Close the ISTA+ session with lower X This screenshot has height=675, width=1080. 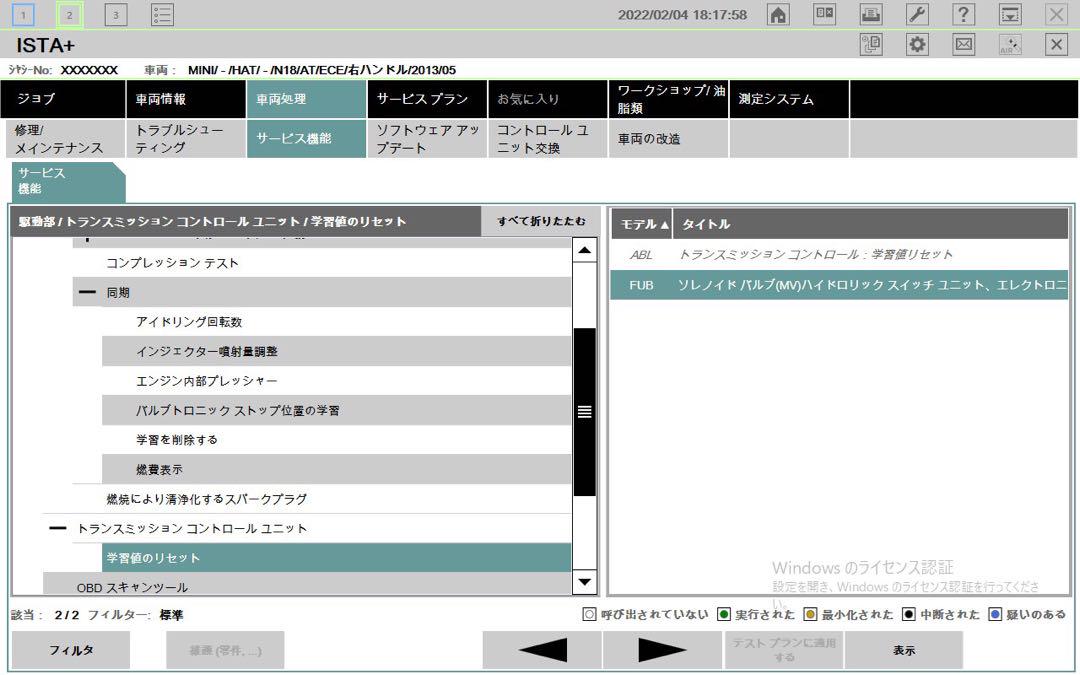[1056, 45]
